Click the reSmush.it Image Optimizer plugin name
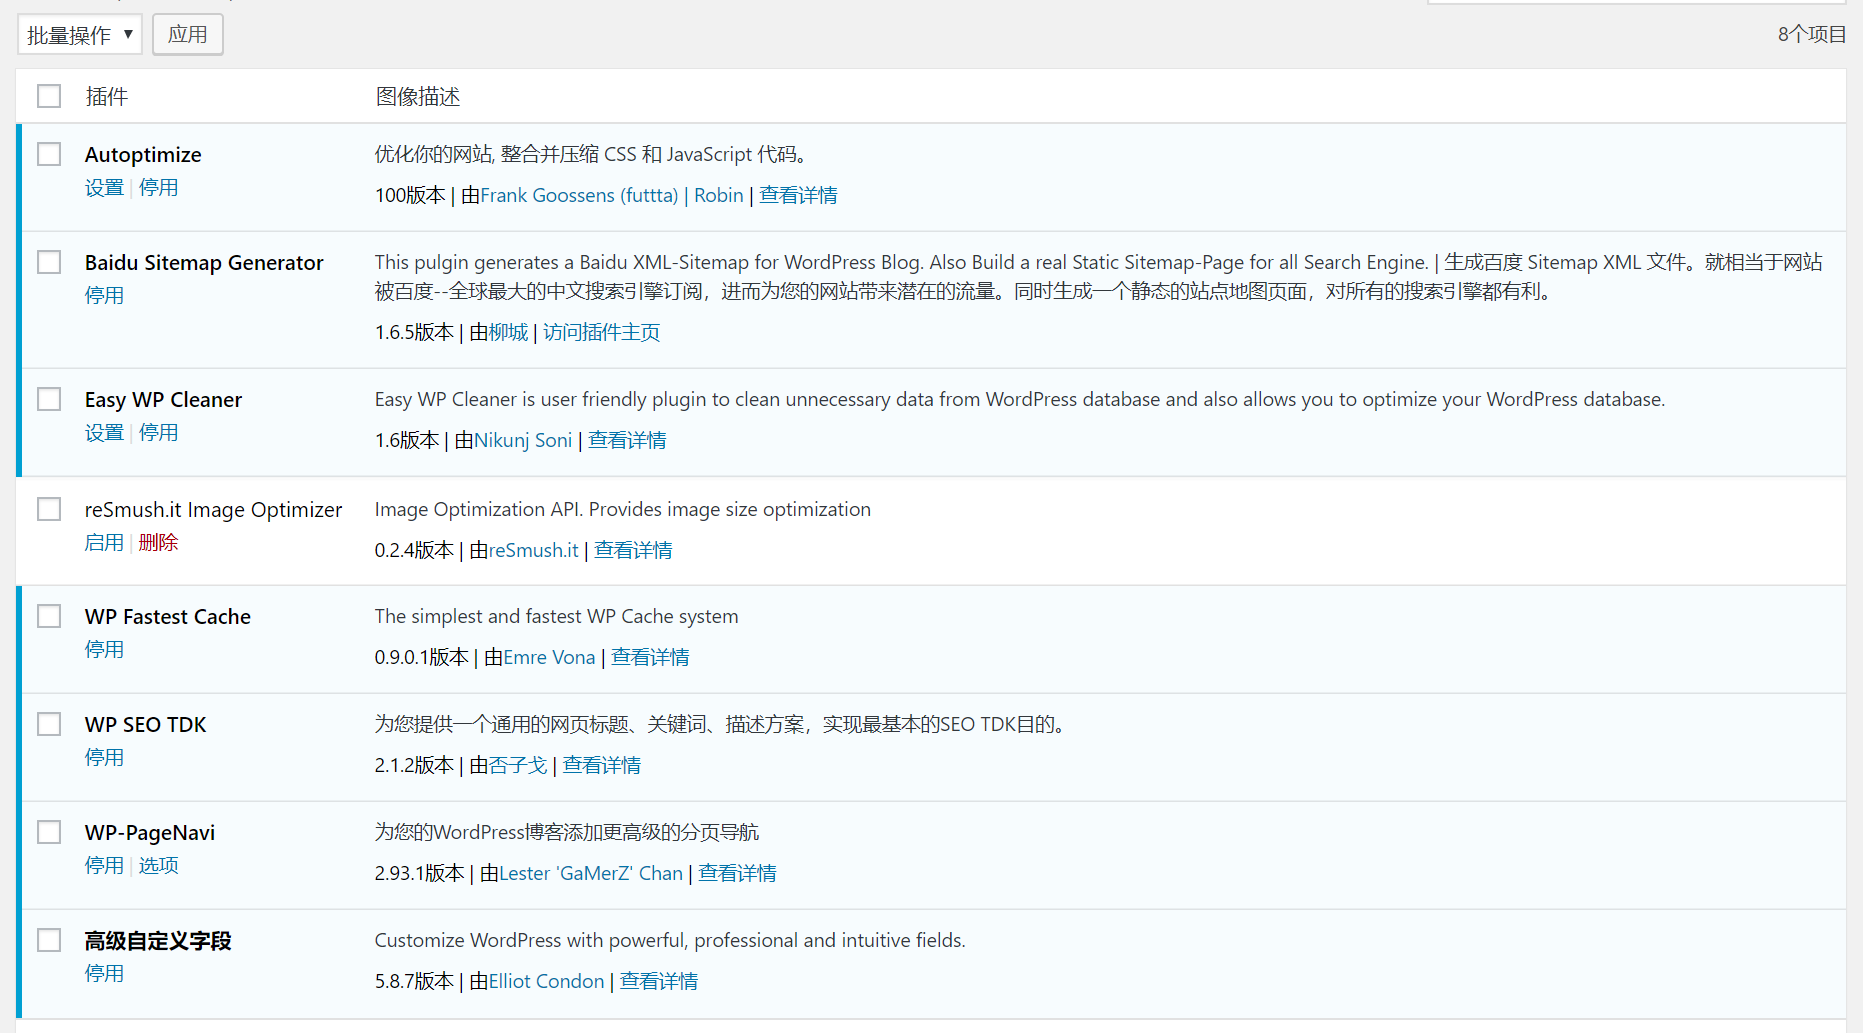 213,510
